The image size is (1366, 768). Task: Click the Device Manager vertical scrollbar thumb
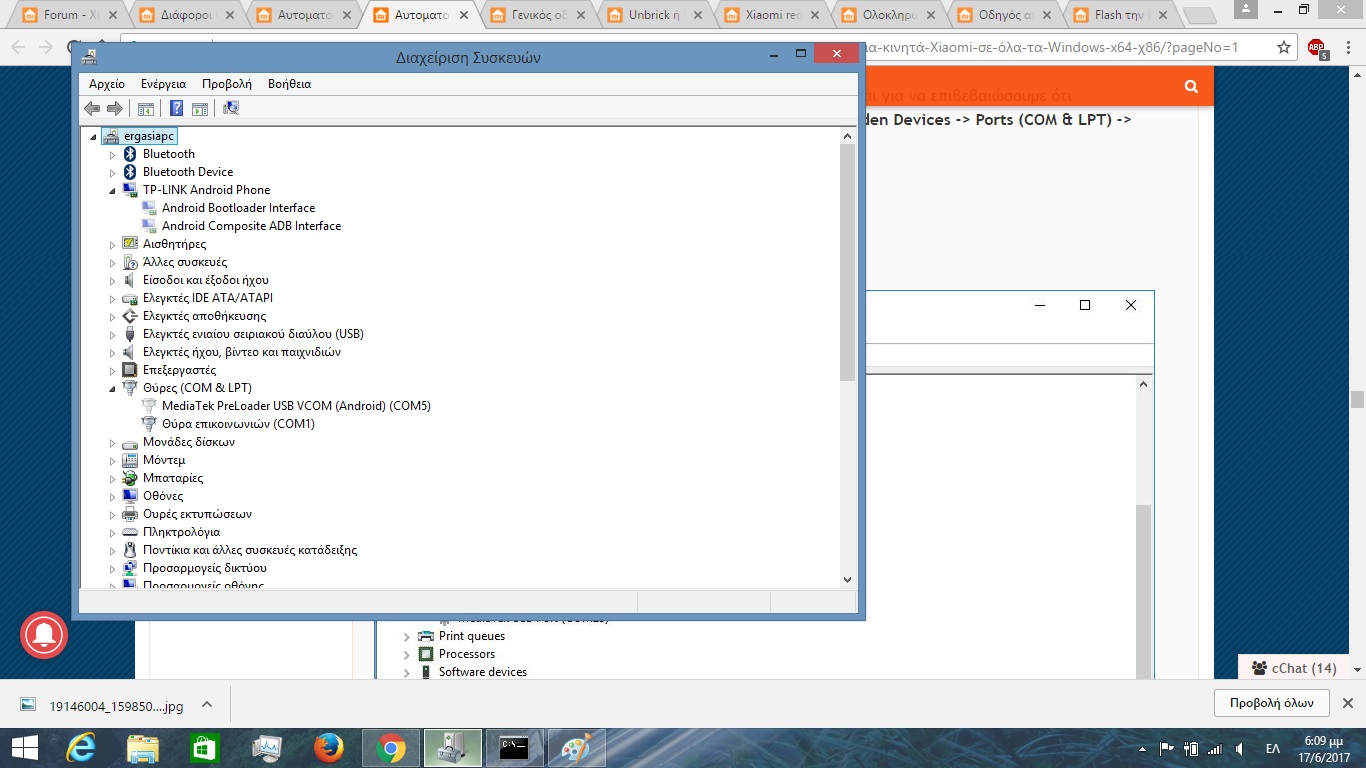pyautogui.click(x=848, y=263)
